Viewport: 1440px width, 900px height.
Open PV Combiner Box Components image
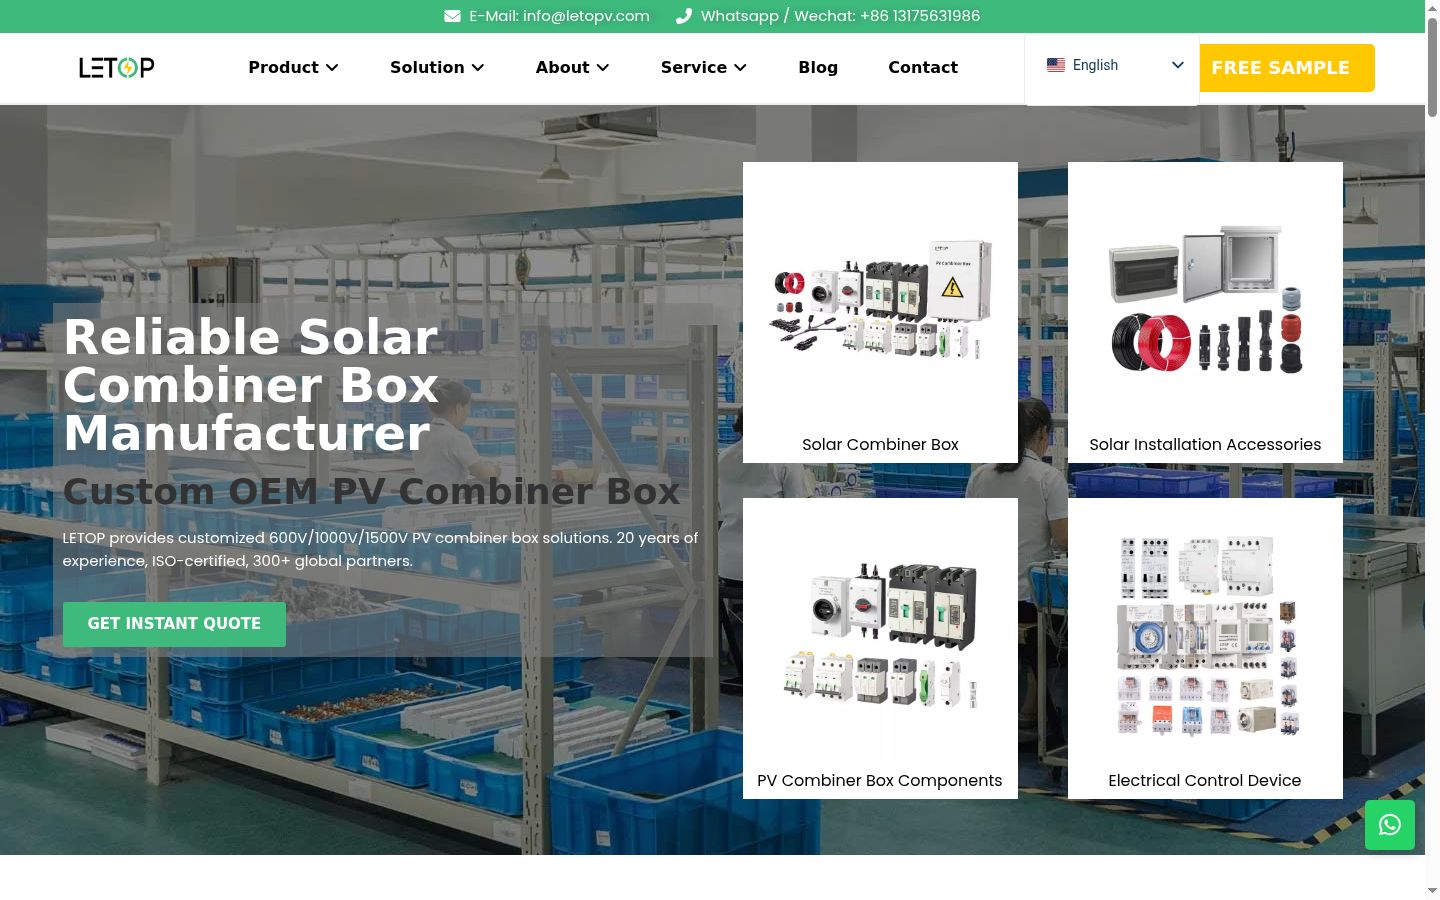pos(880,633)
